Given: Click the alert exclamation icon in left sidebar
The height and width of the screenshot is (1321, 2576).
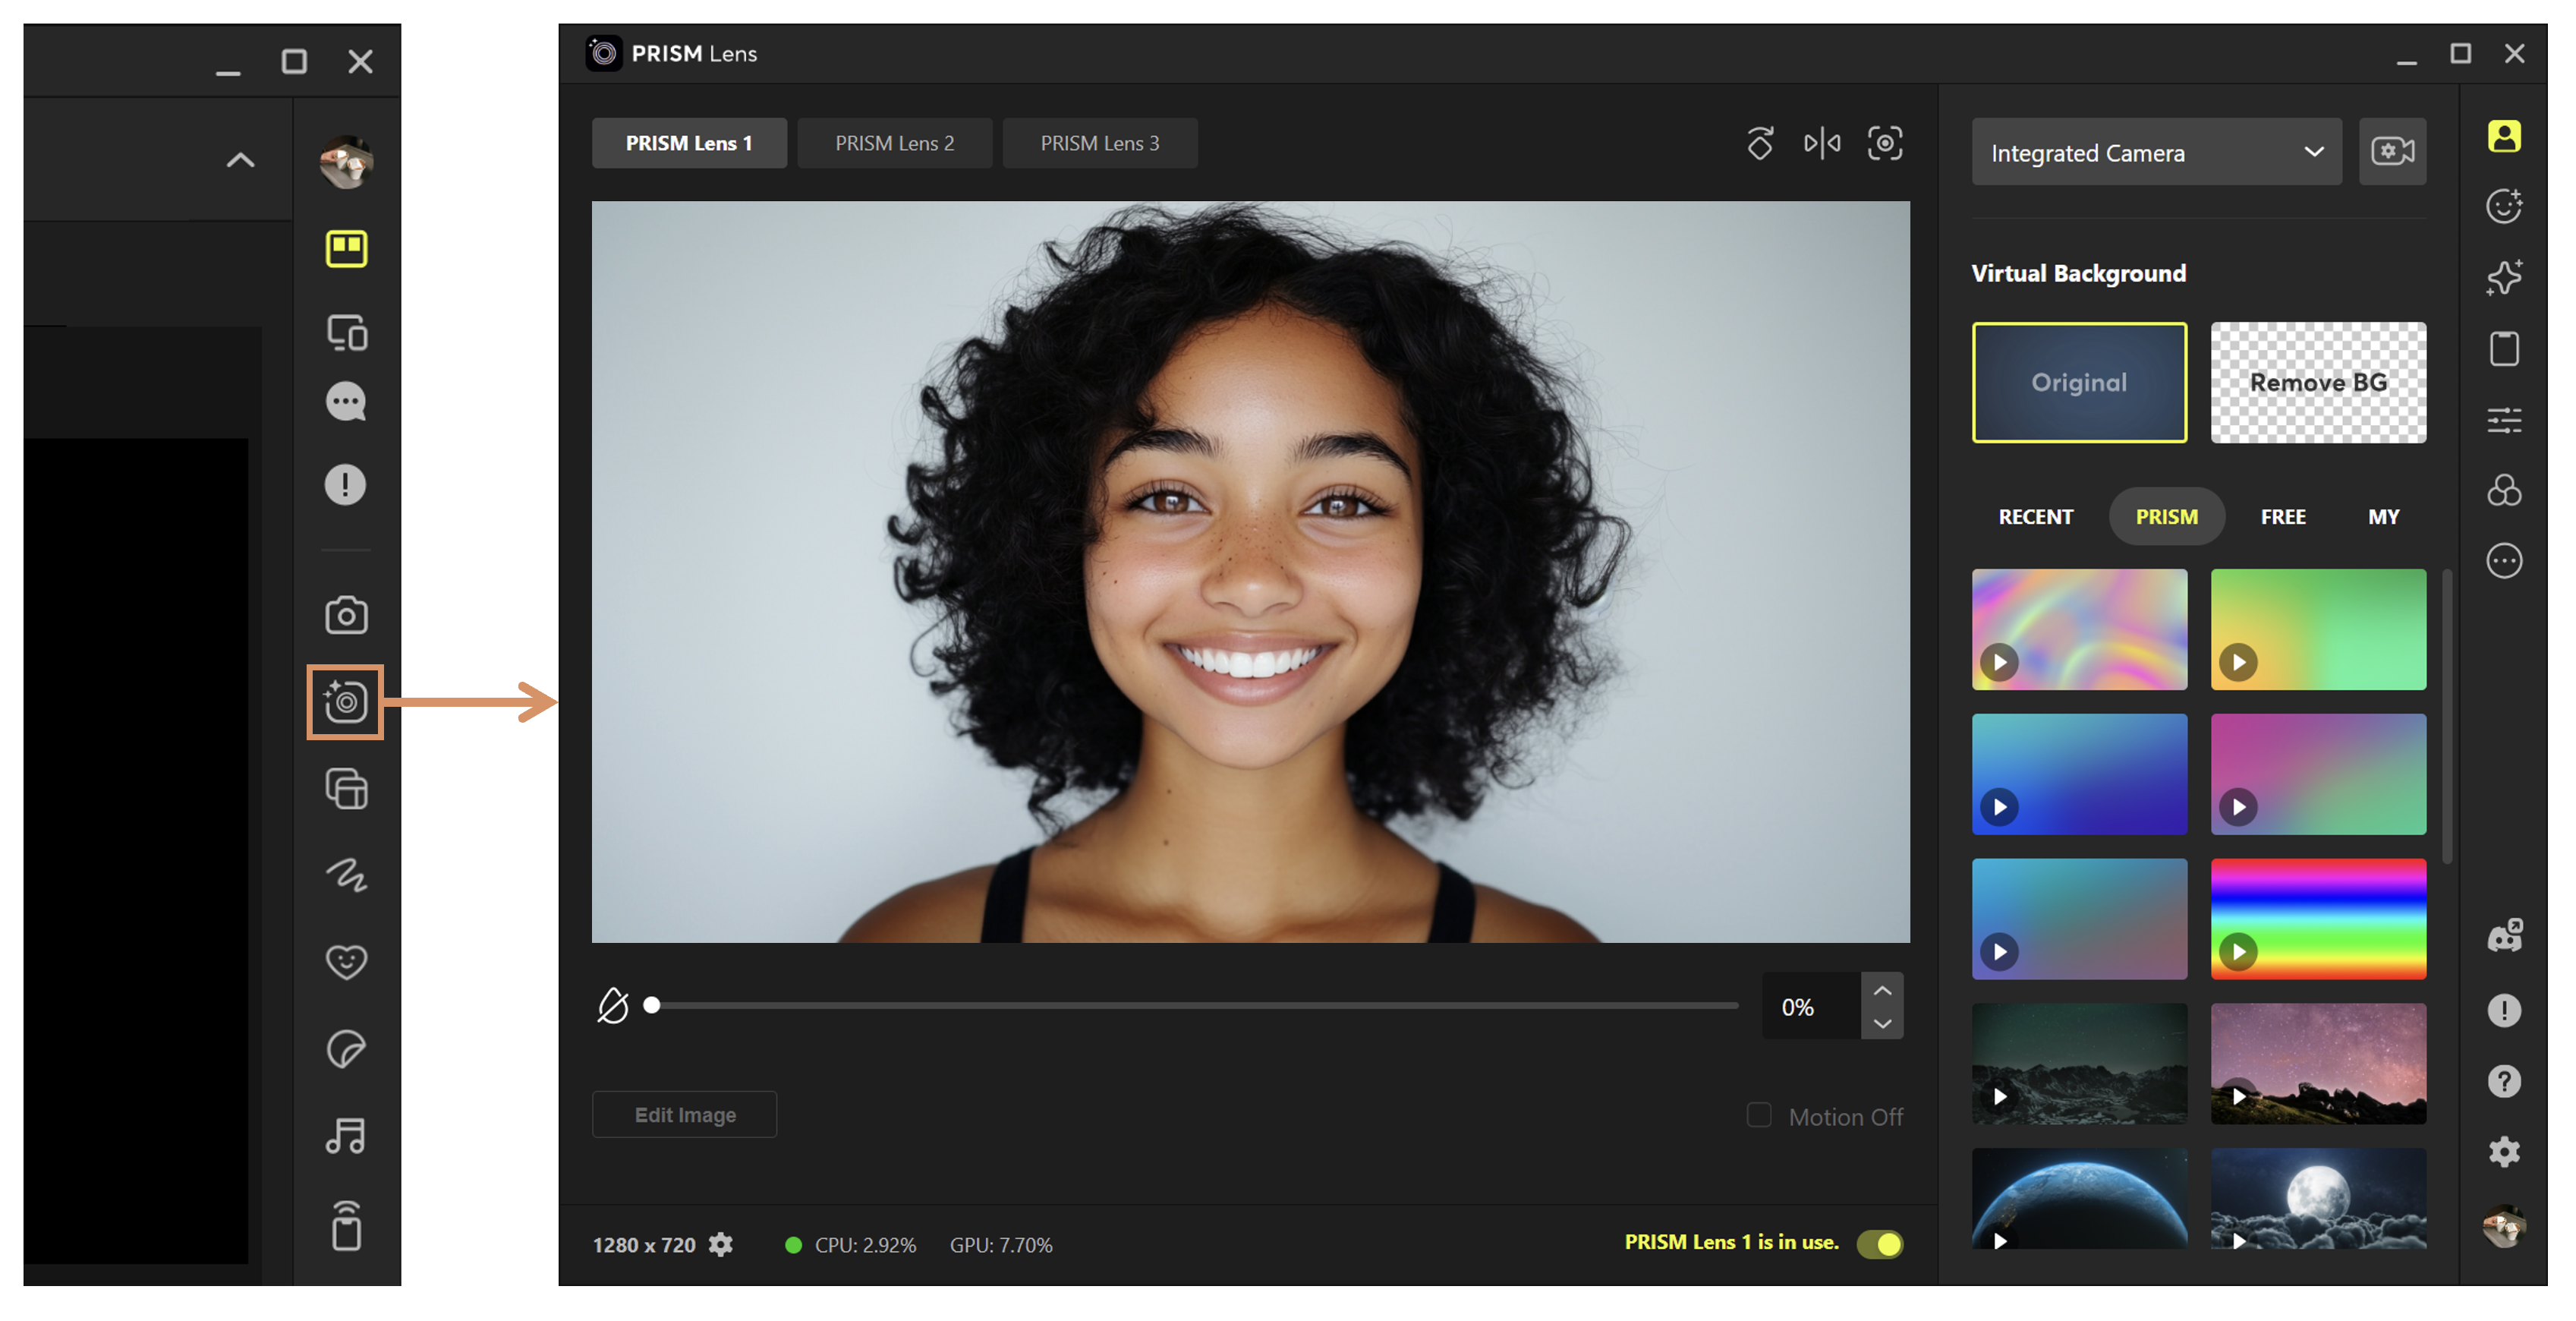Looking at the screenshot, I should click(x=345, y=485).
